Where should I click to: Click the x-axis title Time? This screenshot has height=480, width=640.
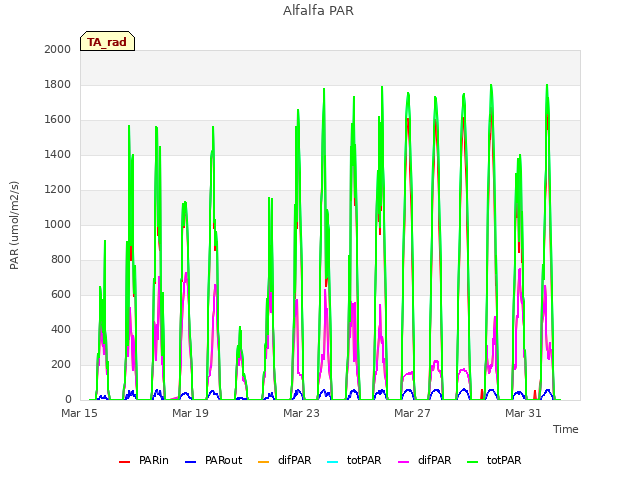(x=566, y=429)
